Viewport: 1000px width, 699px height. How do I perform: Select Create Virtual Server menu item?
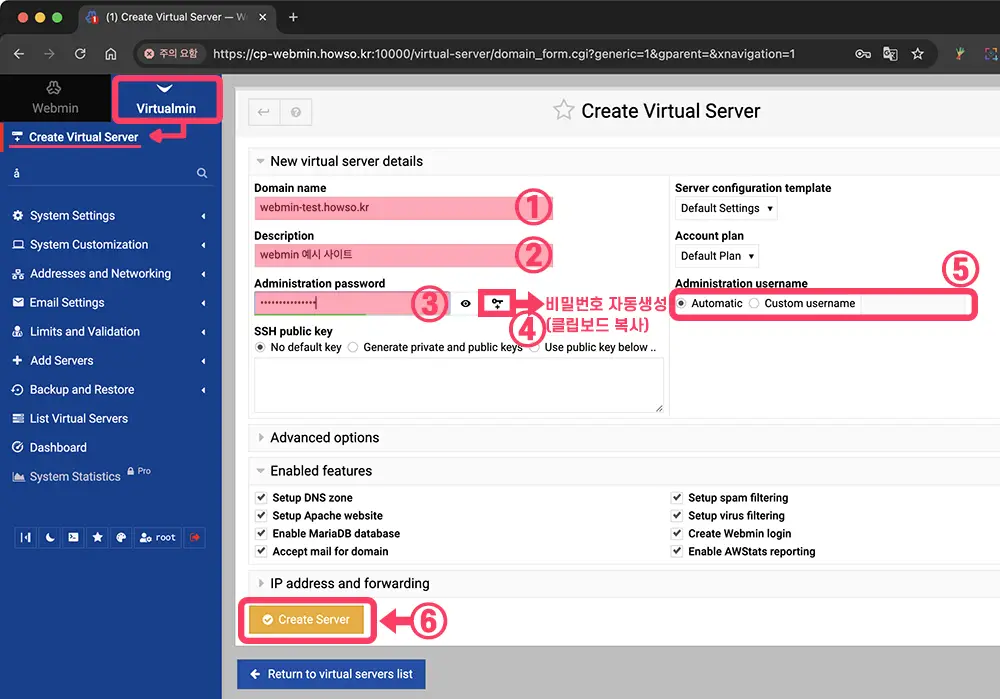tap(84, 137)
